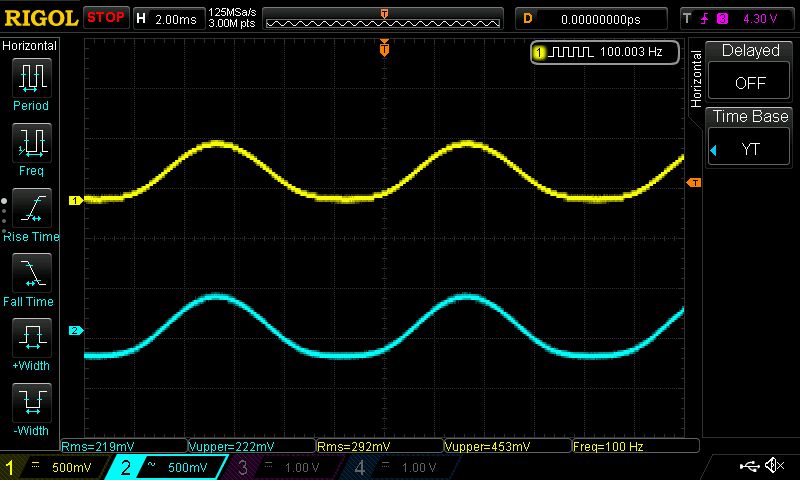Image resolution: width=800 pixels, height=480 pixels.
Task: Click the 4.30 V trigger level readout
Action: tap(760, 19)
